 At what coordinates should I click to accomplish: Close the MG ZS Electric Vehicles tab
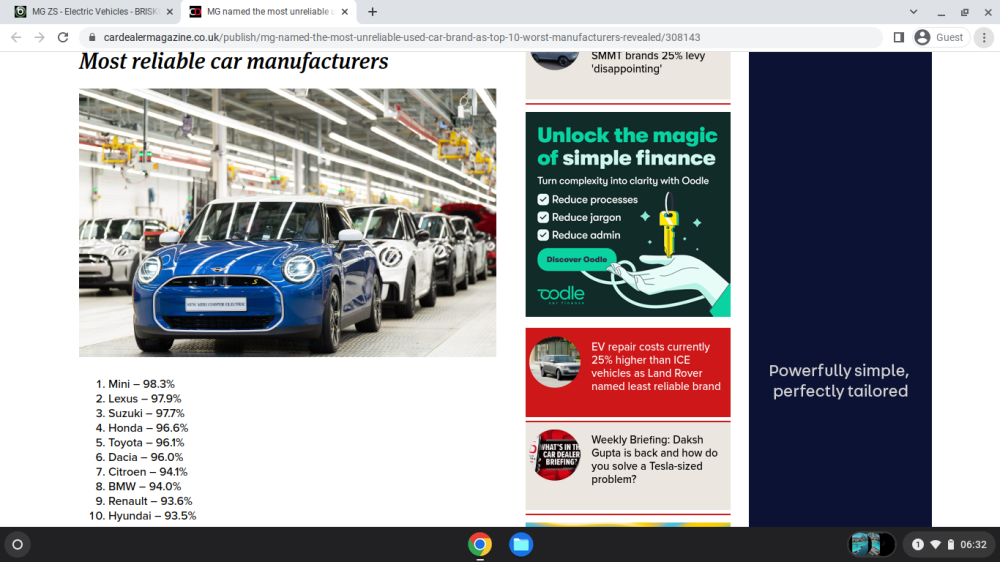[x=170, y=11]
